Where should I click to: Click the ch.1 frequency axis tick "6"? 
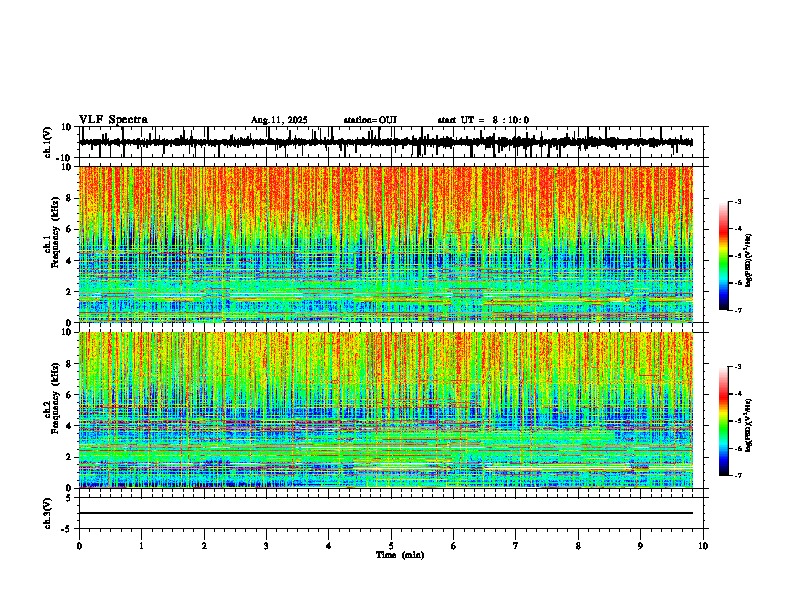[x=70, y=229]
